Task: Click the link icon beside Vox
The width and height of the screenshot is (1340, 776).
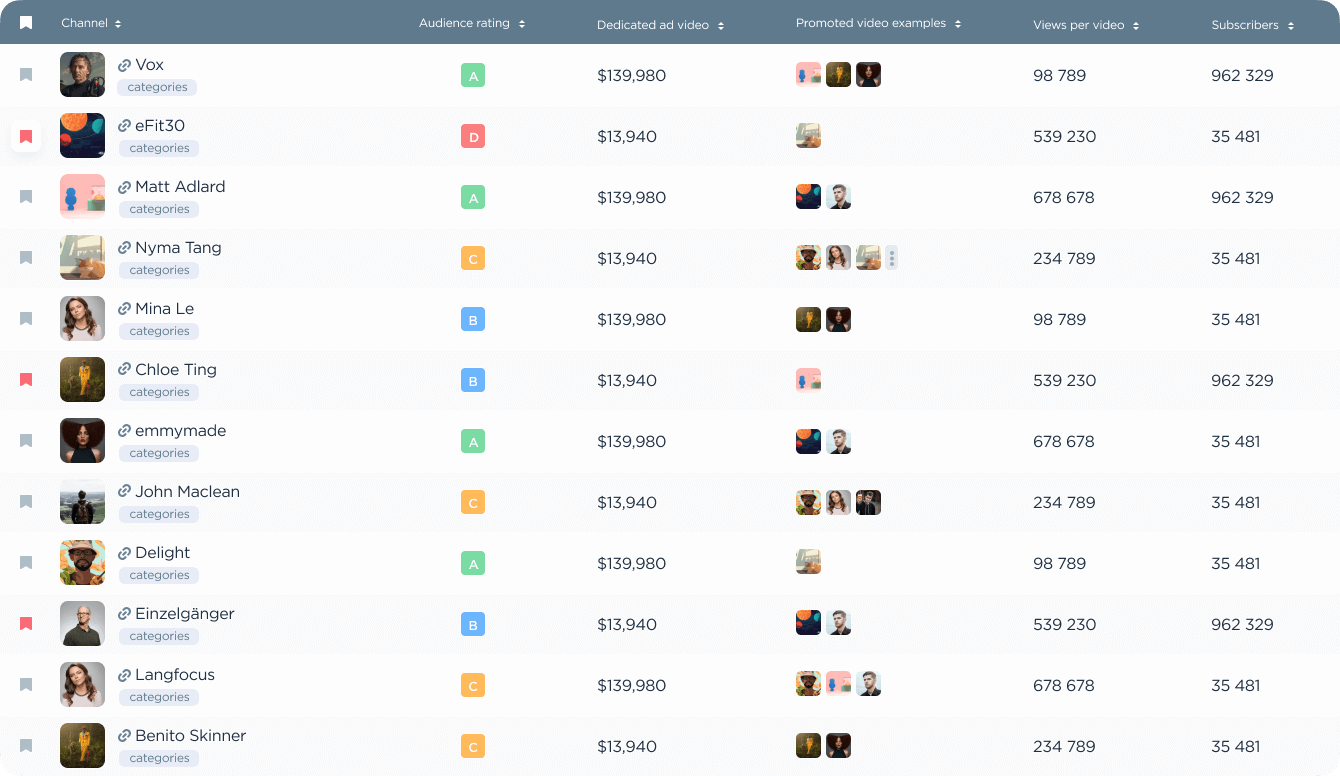Action: pyautogui.click(x=124, y=65)
